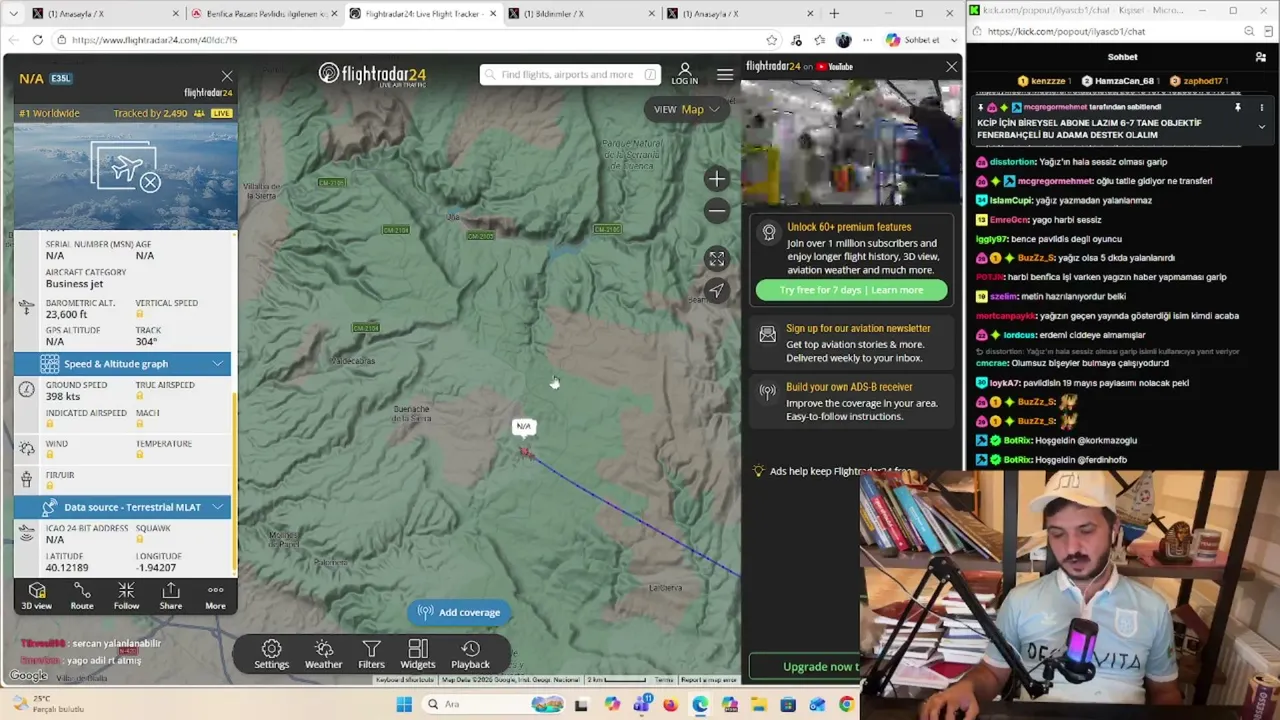Follow the selected aircraft
Viewport: 1280px width, 720px height.
[x=126, y=596]
